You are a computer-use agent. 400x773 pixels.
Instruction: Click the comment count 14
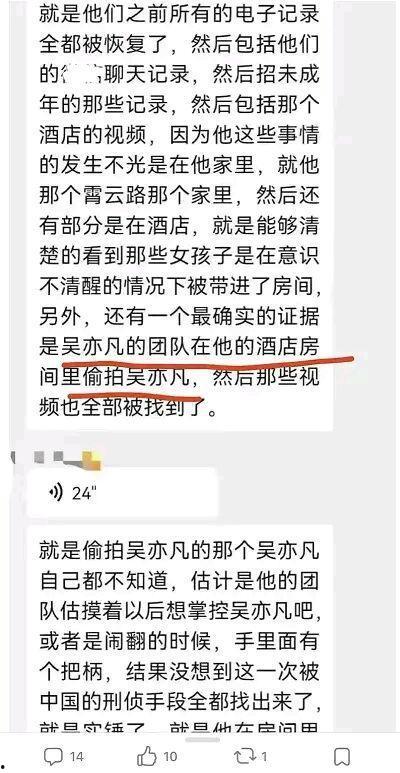tap(75, 757)
